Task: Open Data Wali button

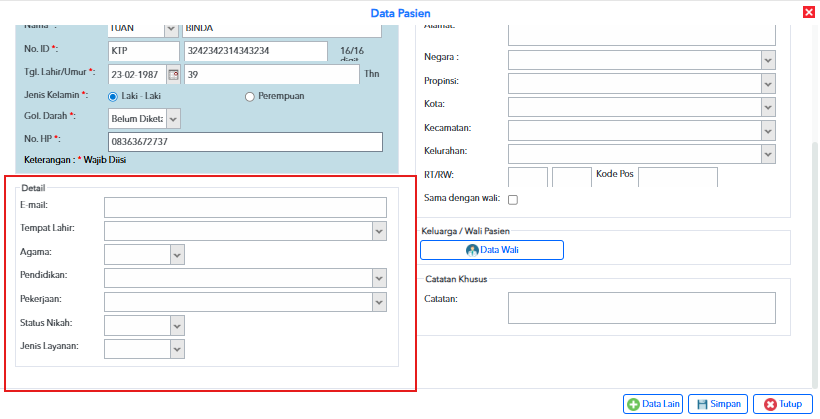Action: pos(492,250)
